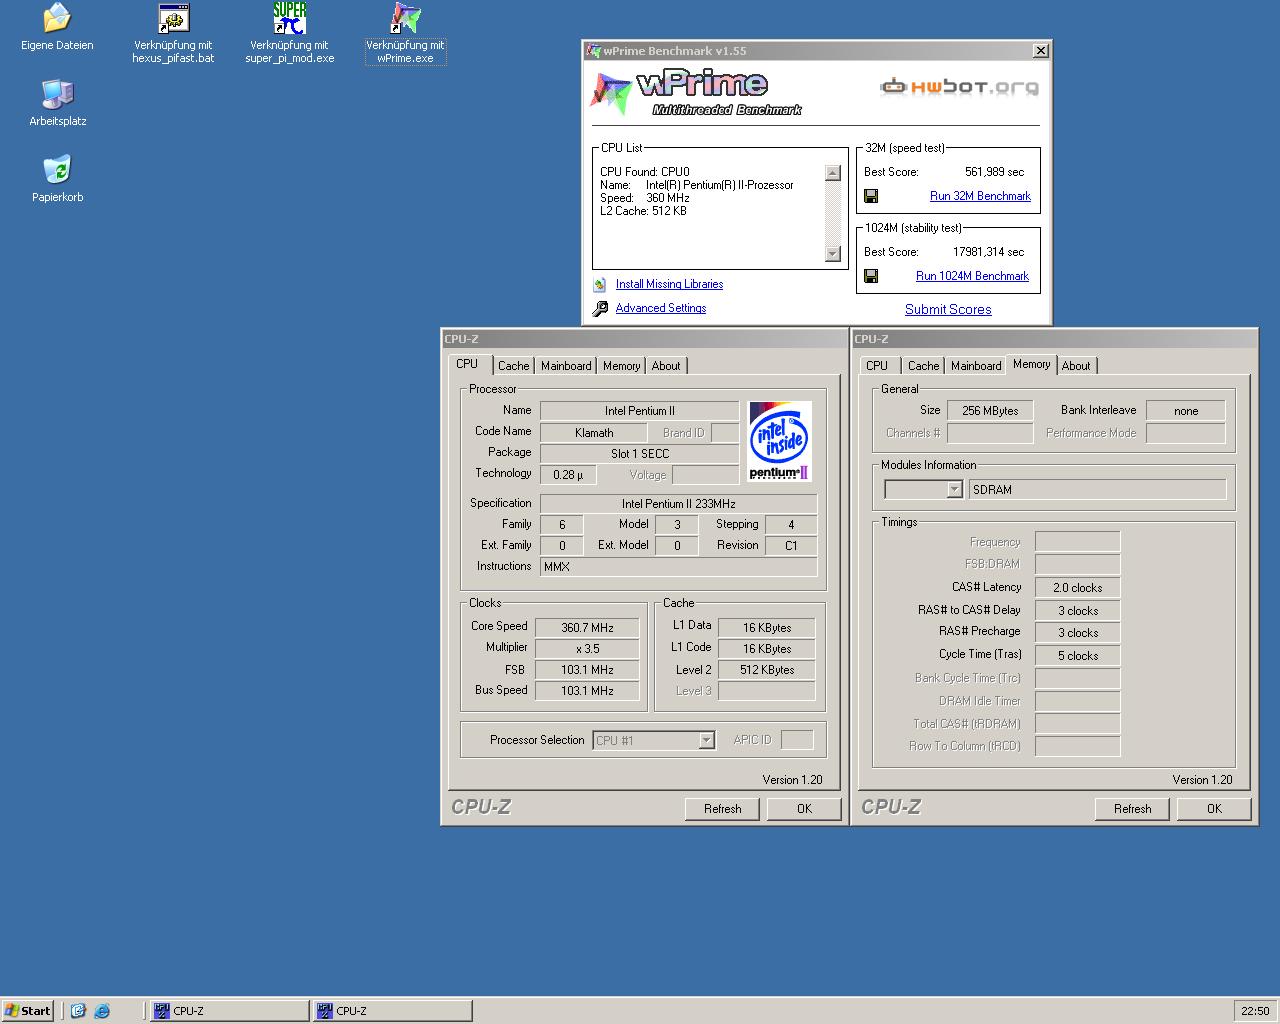Click the Specification field Intel Pentium II 233MHz
The width and height of the screenshot is (1280, 1024).
(678, 504)
